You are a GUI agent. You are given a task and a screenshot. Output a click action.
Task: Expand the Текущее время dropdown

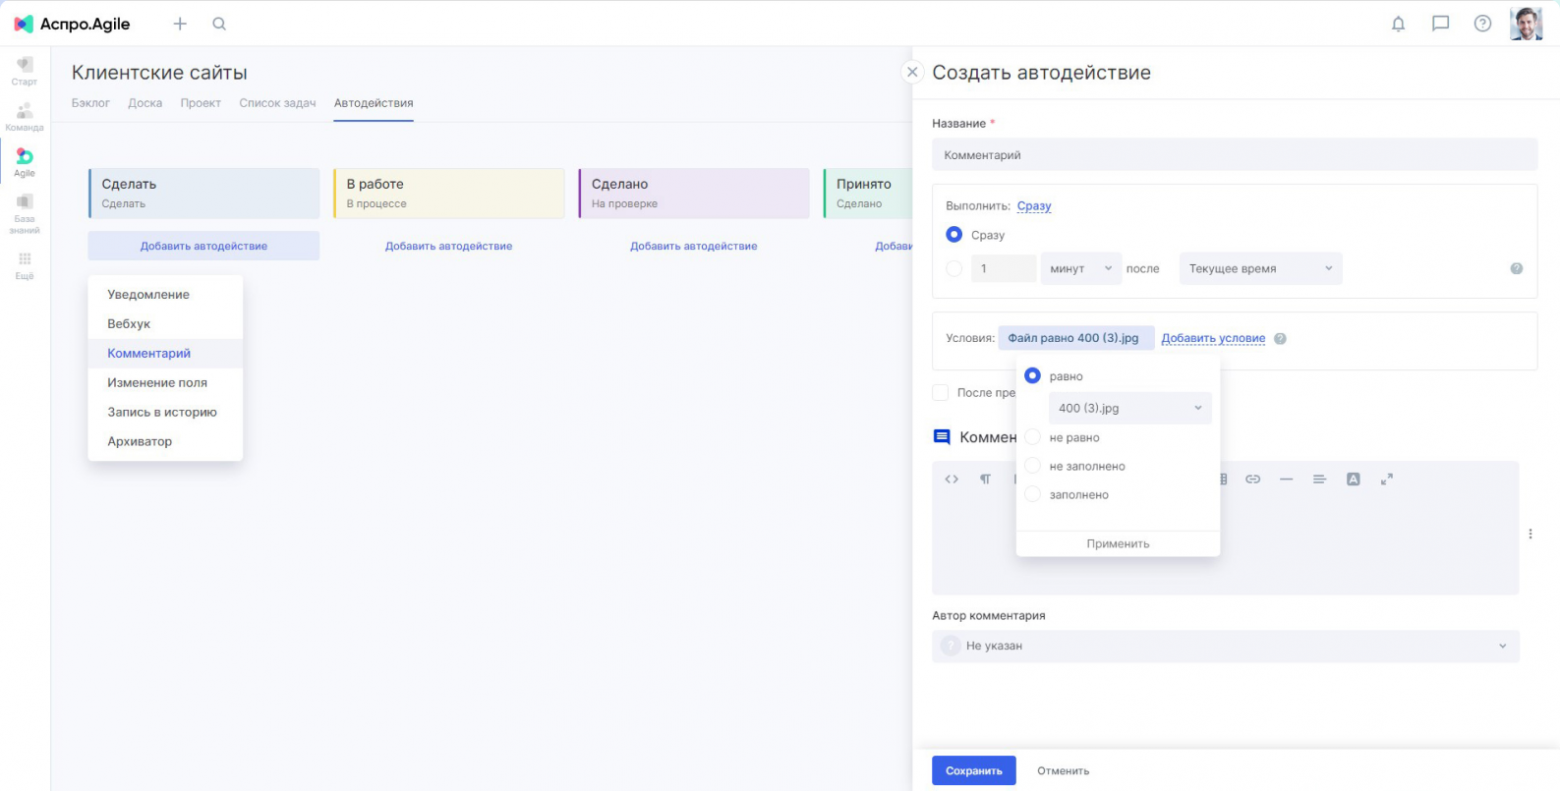click(x=1259, y=268)
